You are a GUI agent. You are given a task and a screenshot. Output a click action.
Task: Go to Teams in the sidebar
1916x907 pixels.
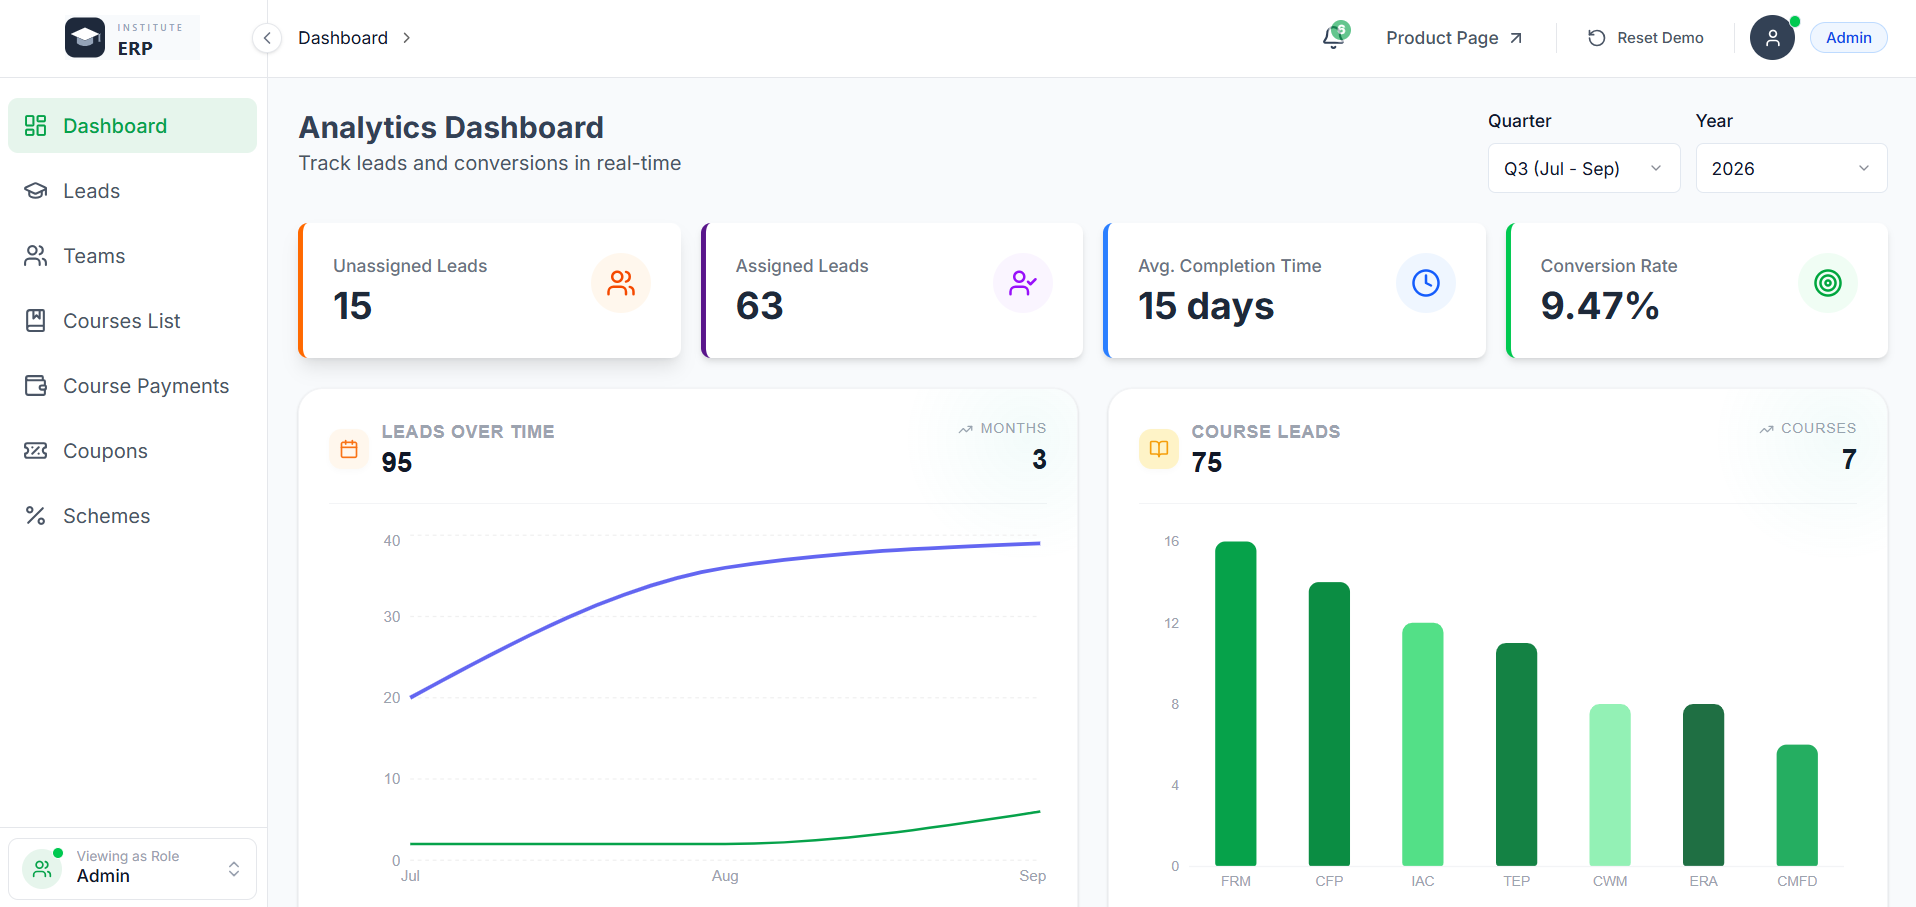[x=132, y=256]
